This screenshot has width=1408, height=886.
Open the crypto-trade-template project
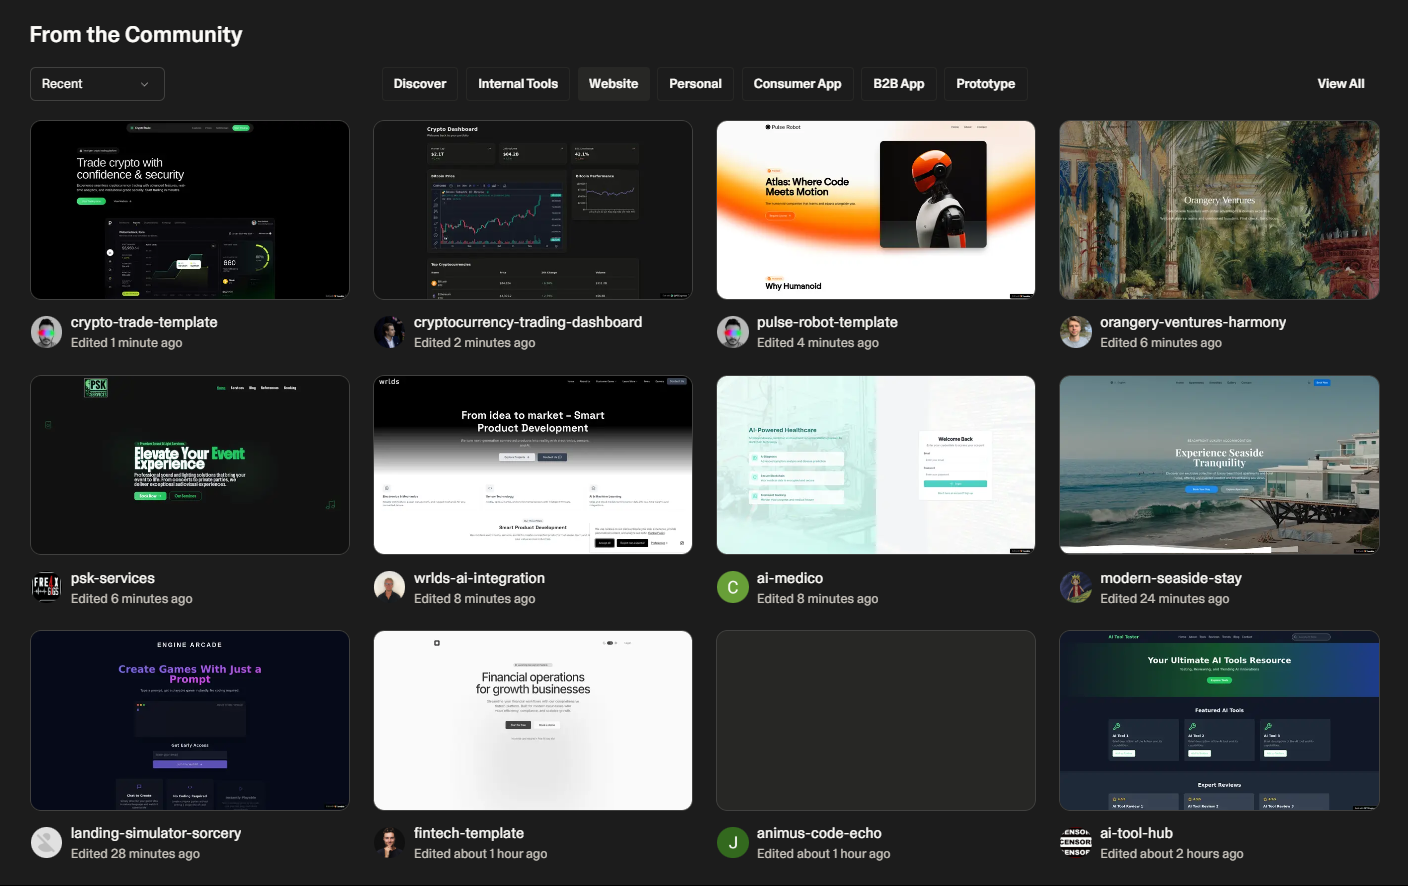coord(190,209)
